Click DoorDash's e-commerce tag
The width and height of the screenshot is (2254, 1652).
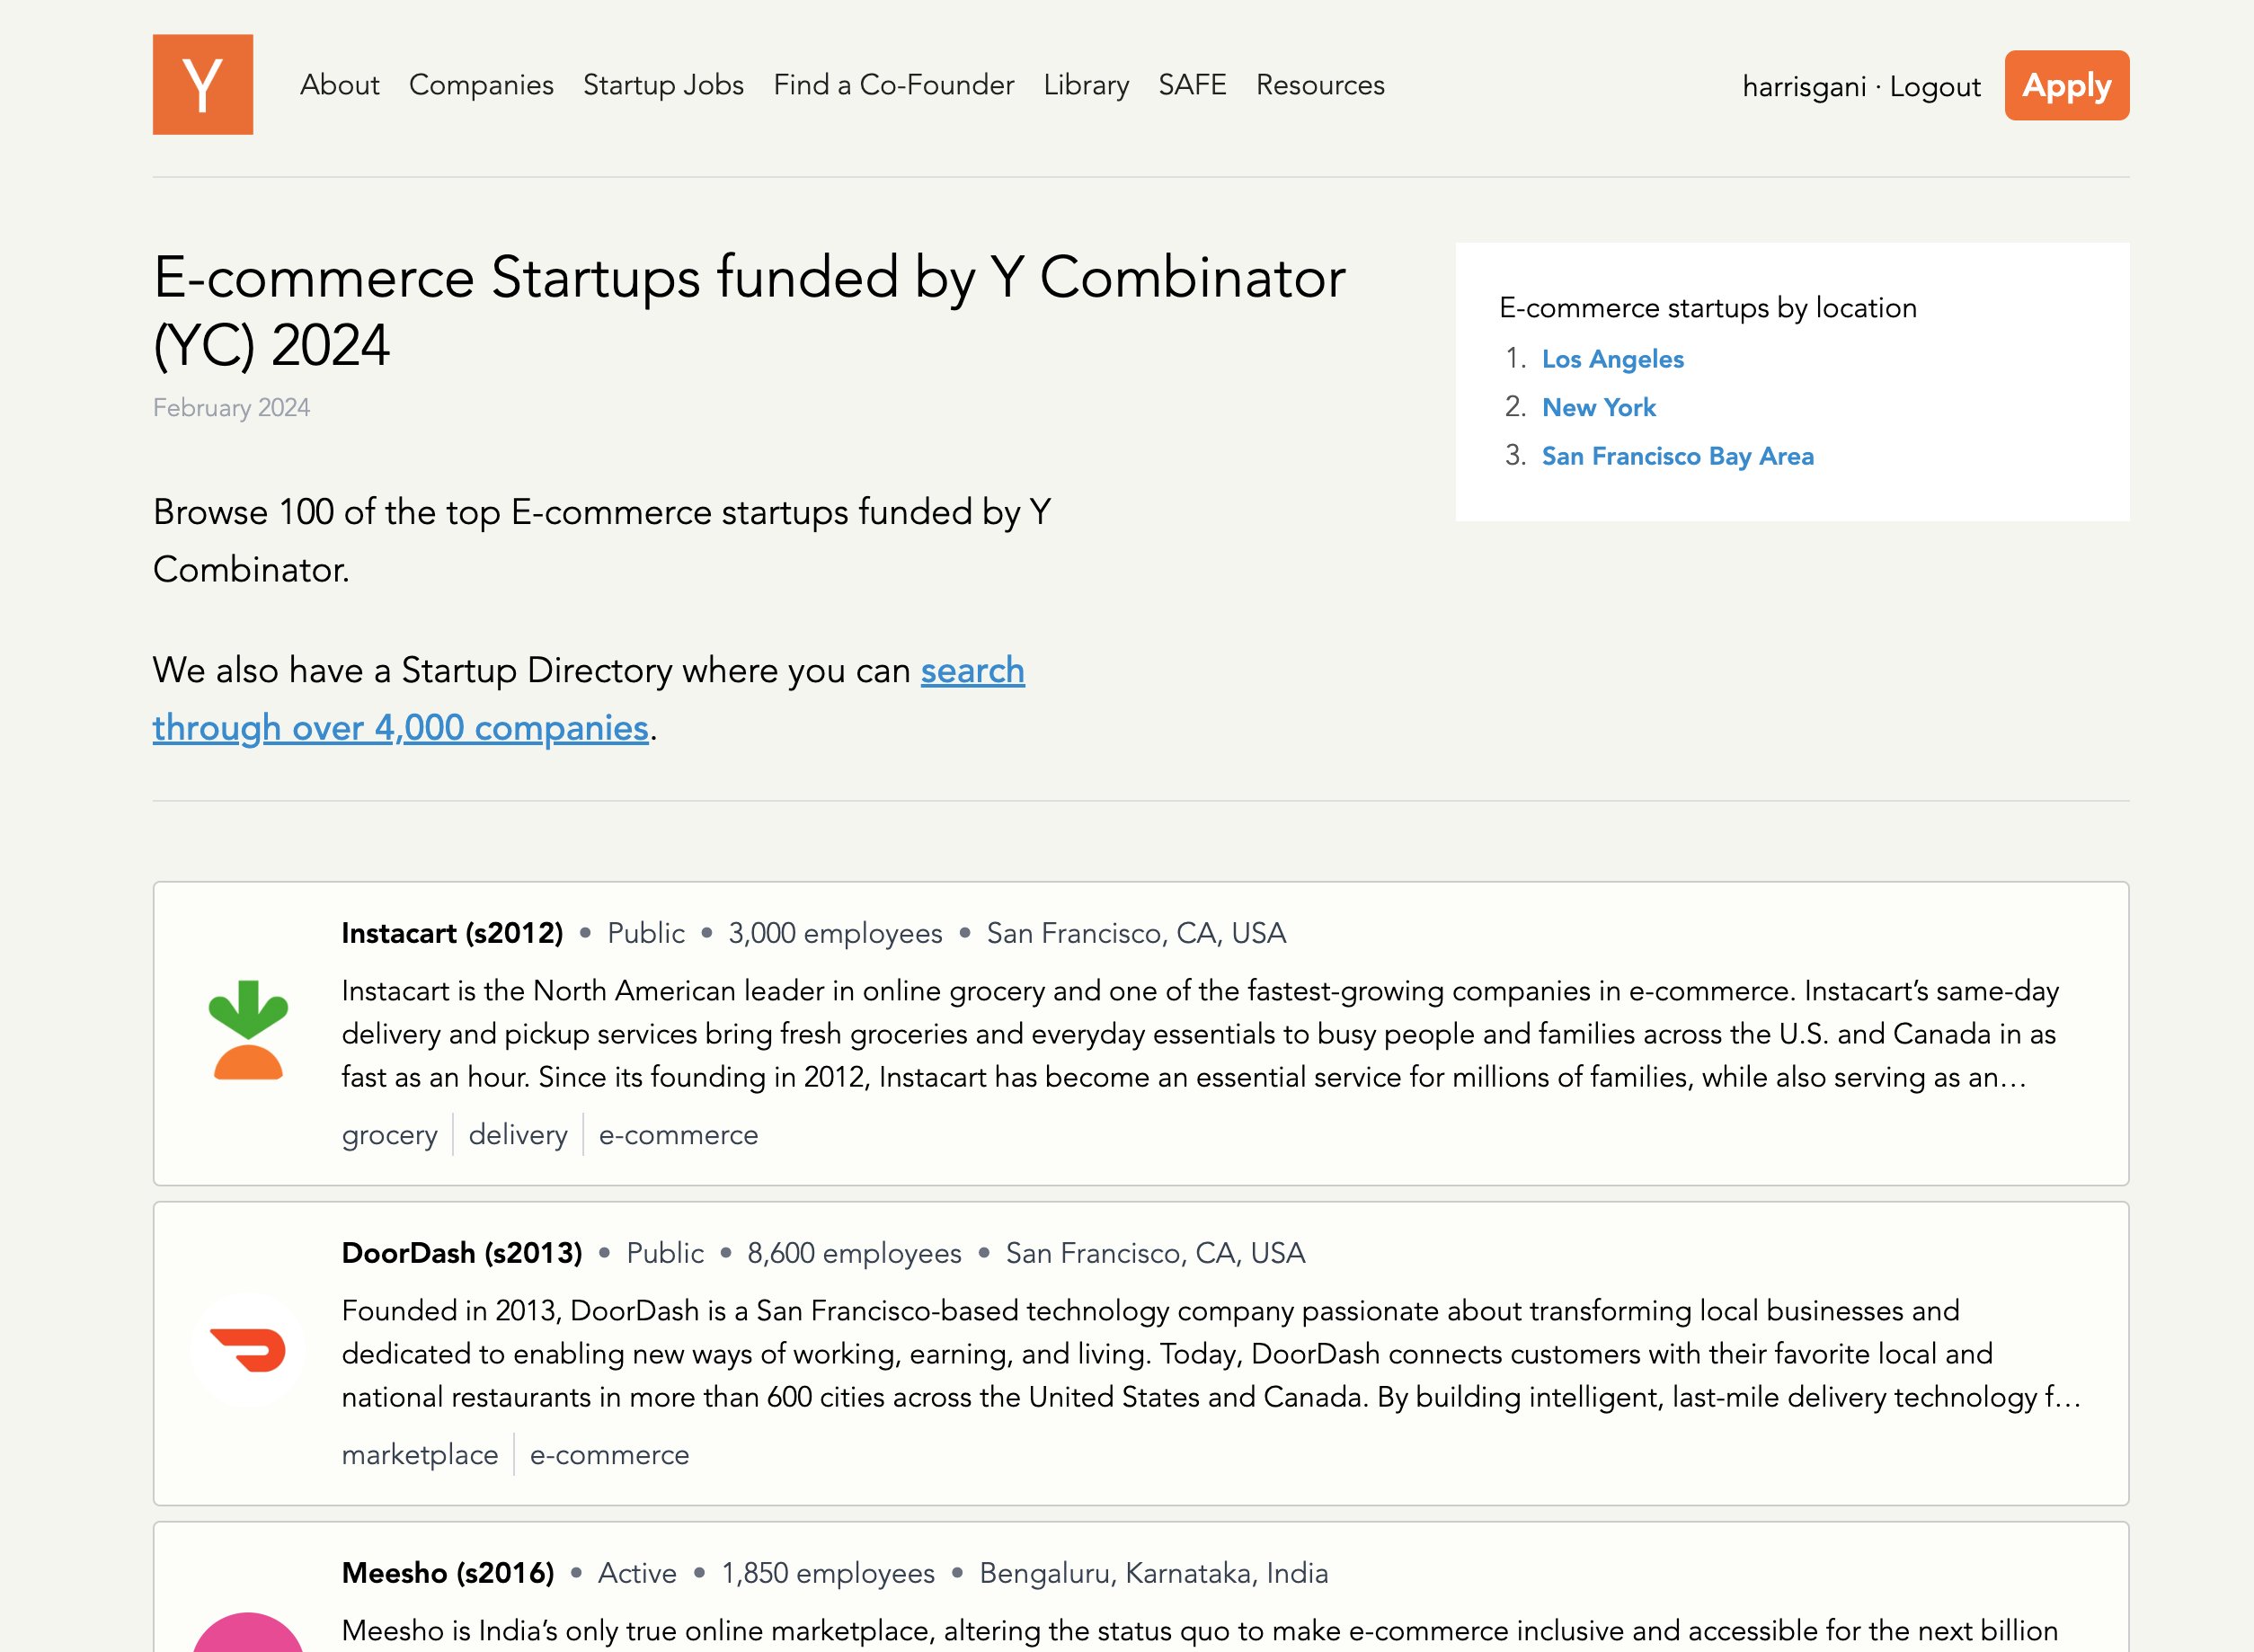point(609,1455)
